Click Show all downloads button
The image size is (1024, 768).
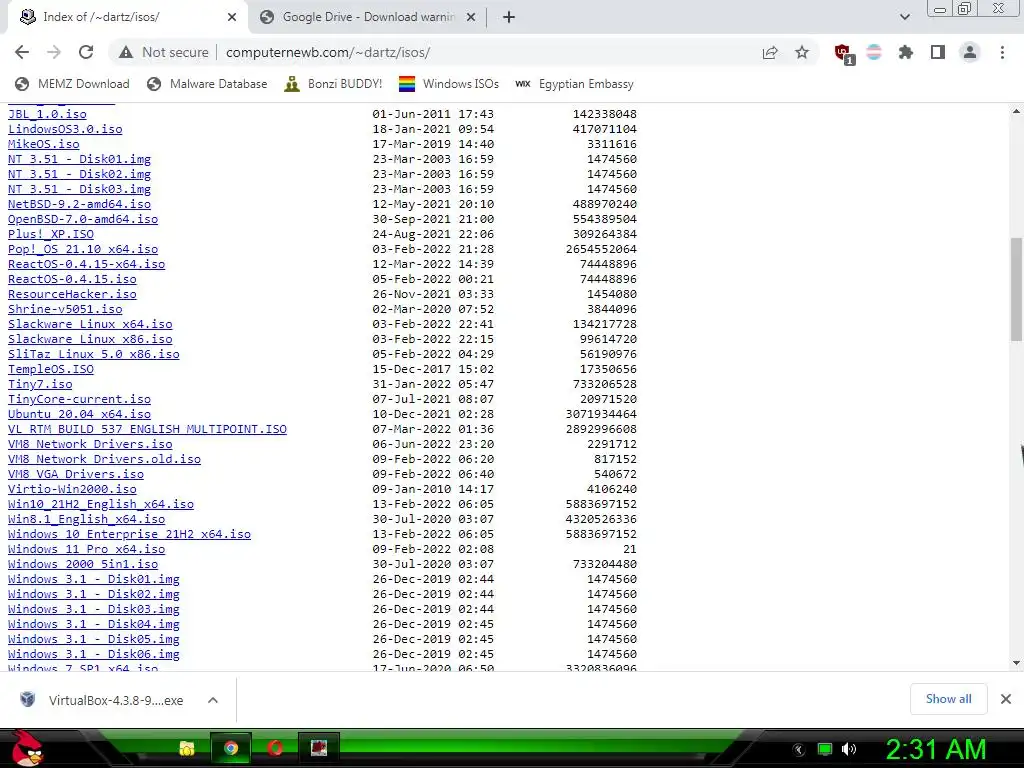tap(948, 699)
